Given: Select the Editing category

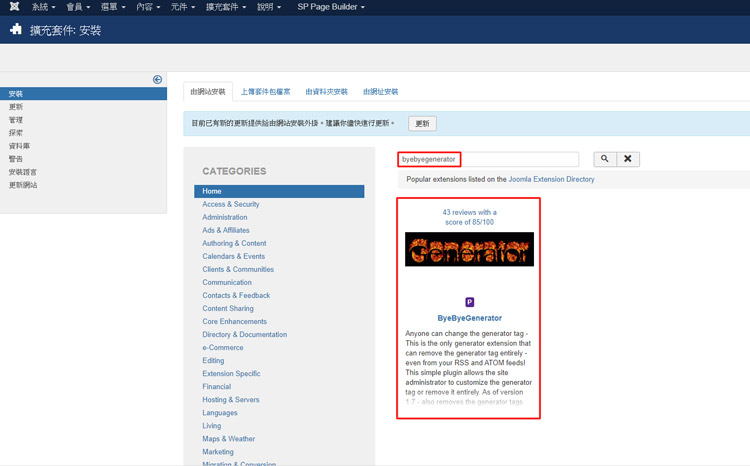Looking at the screenshot, I should (213, 360).
